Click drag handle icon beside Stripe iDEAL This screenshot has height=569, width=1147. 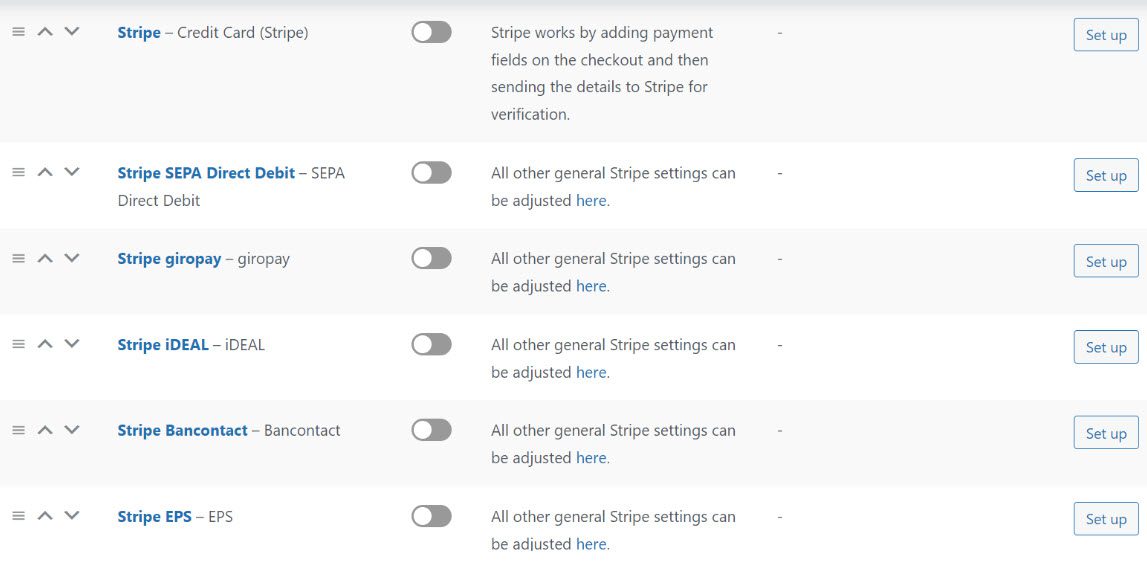[x=19, y=344]
